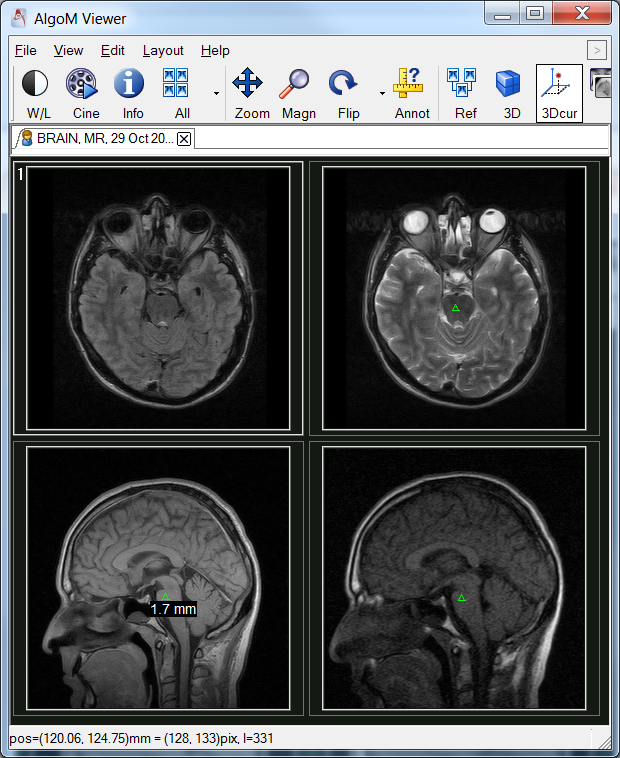Click the status bar position readout
This screenshot has height=758, width=620.
pos(141,739)
